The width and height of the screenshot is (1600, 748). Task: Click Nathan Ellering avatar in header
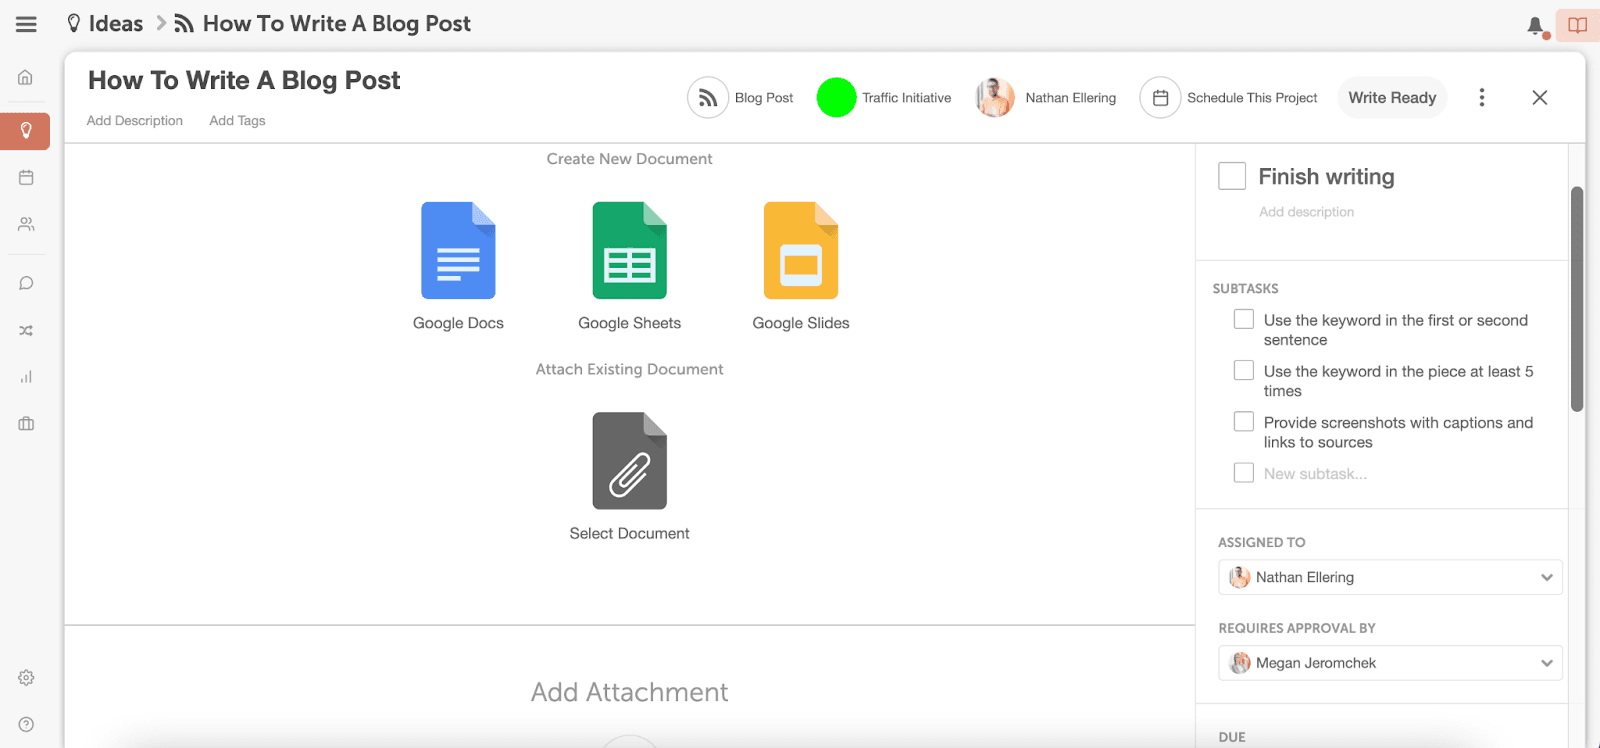[995, 98]
